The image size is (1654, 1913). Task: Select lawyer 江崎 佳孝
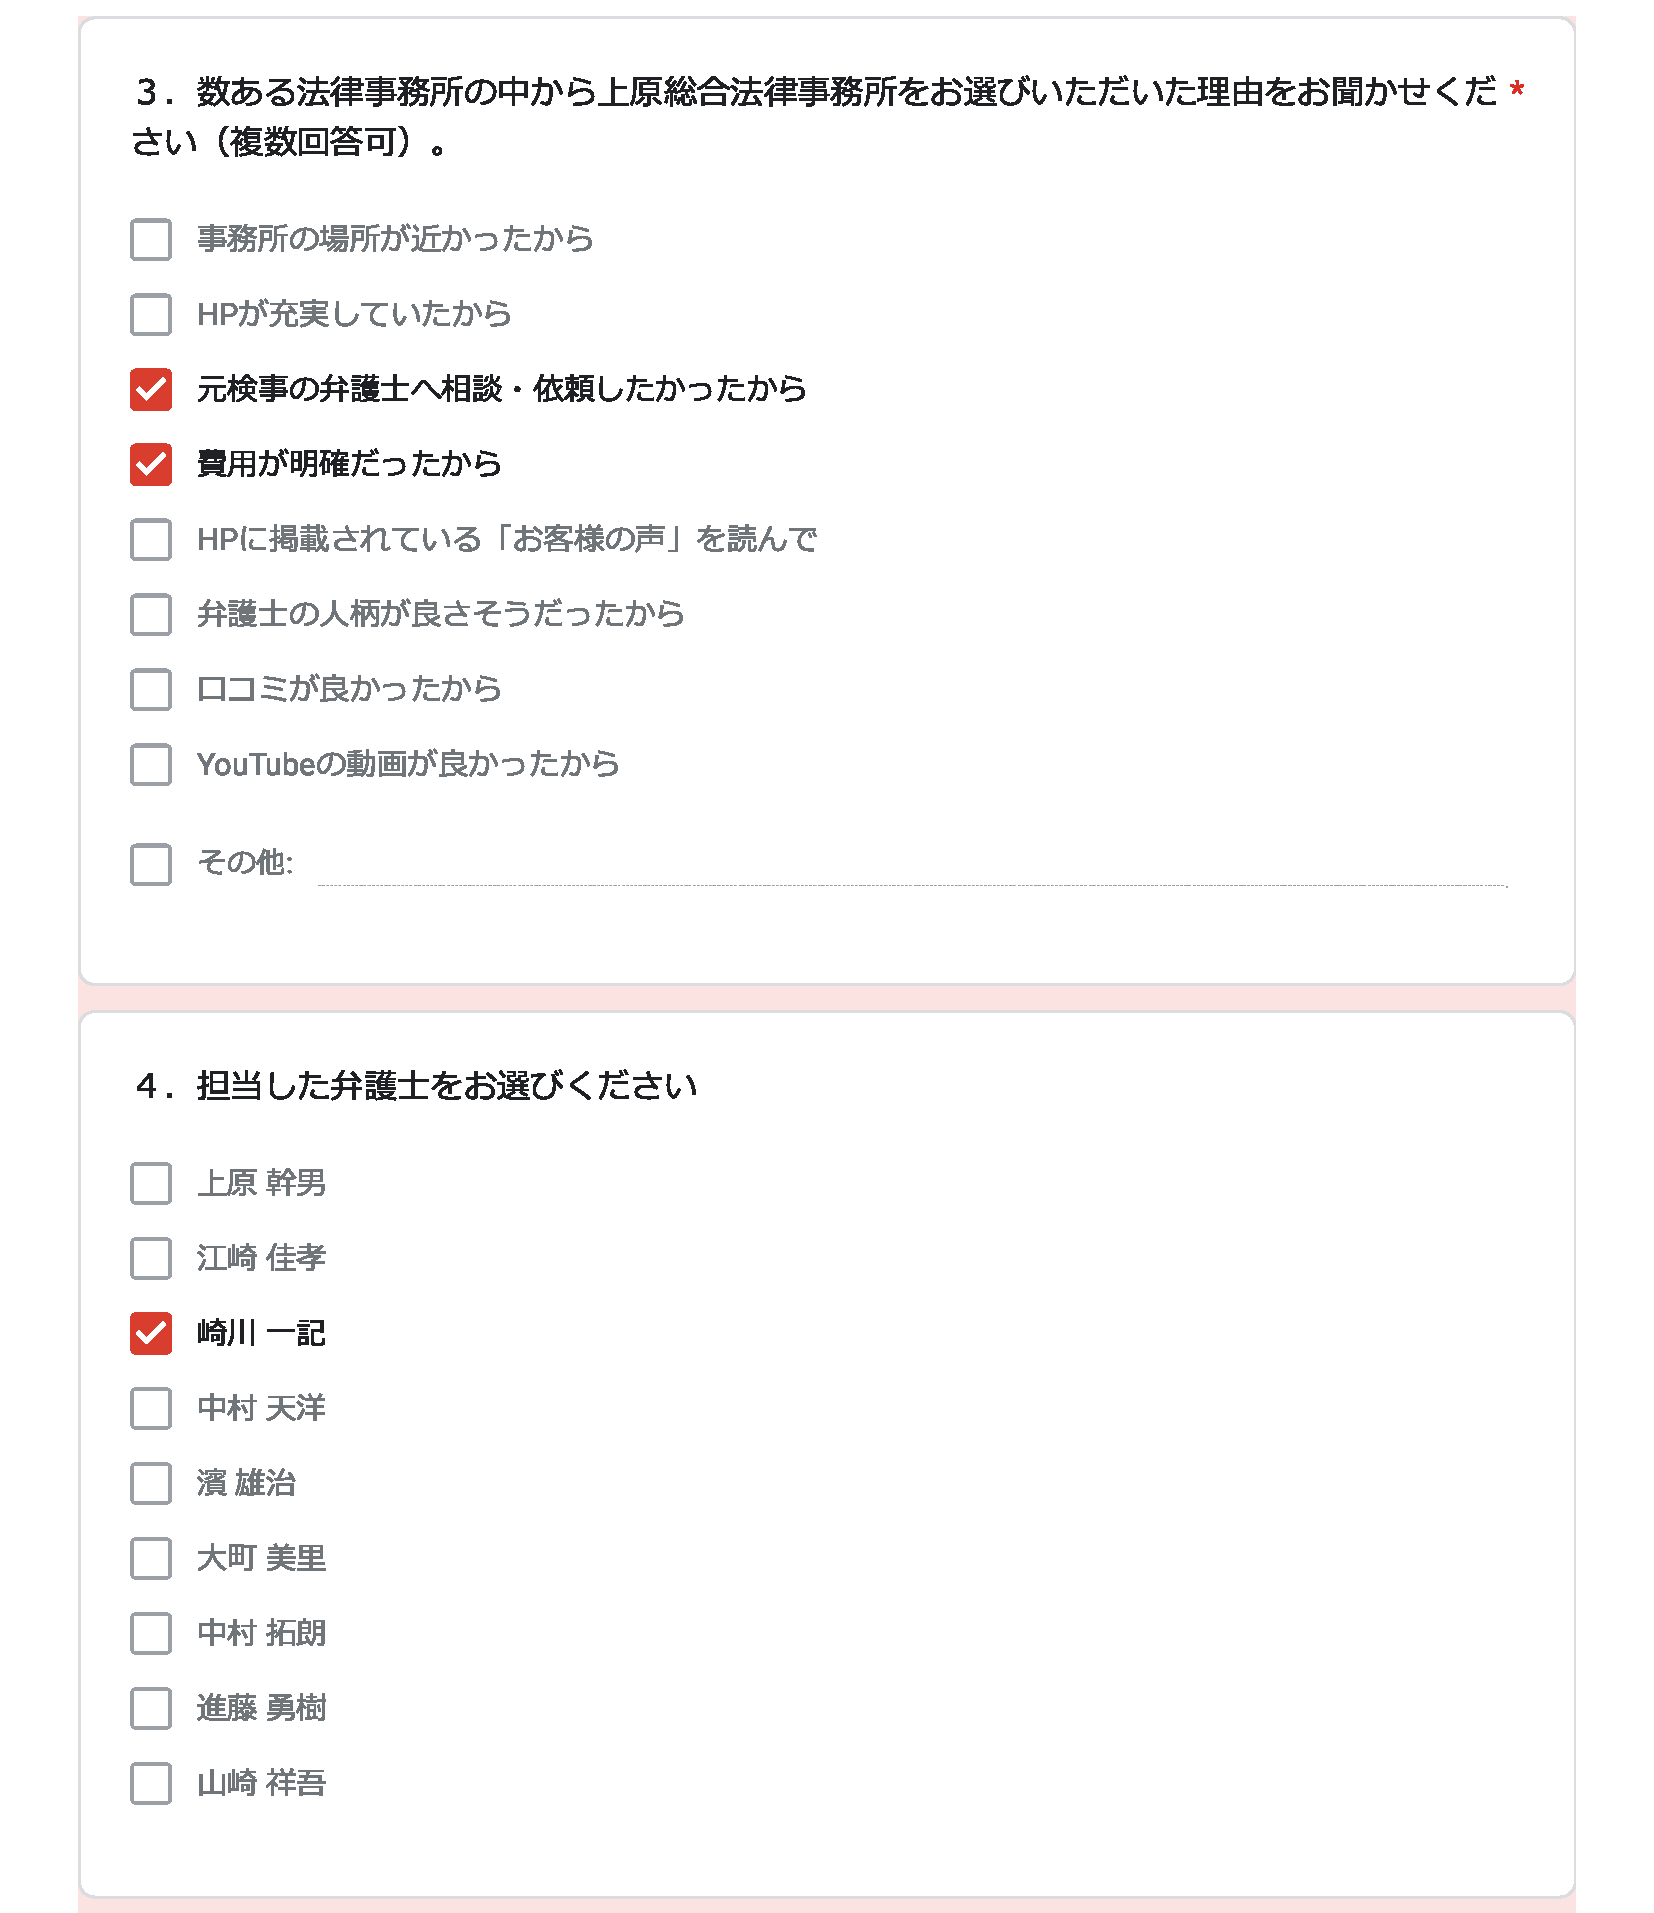coord(151,1259)
